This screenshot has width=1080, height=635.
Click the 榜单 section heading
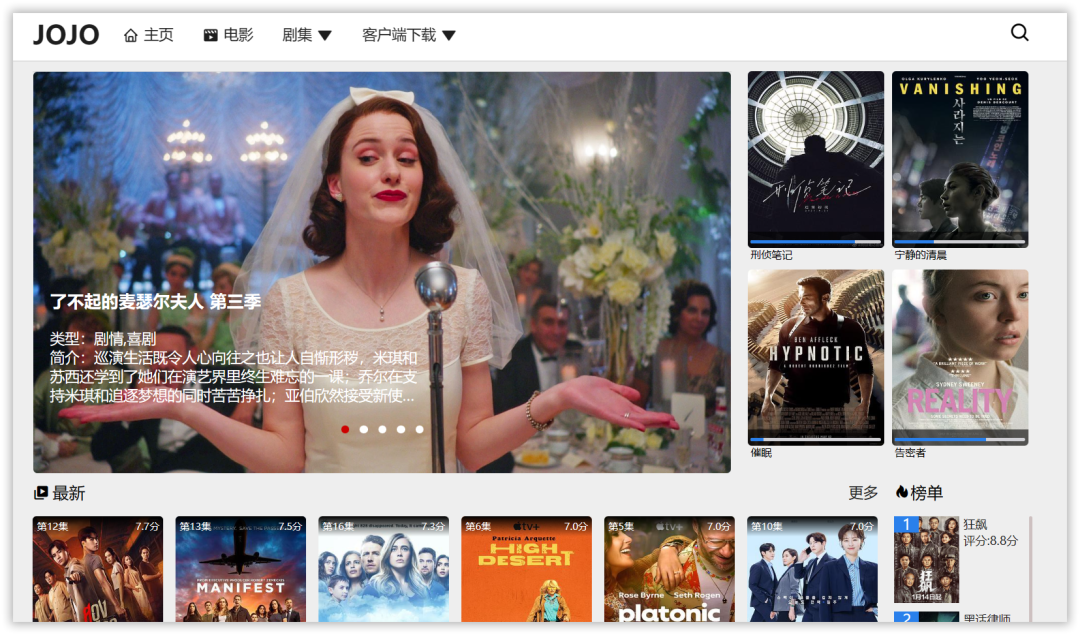926,493
